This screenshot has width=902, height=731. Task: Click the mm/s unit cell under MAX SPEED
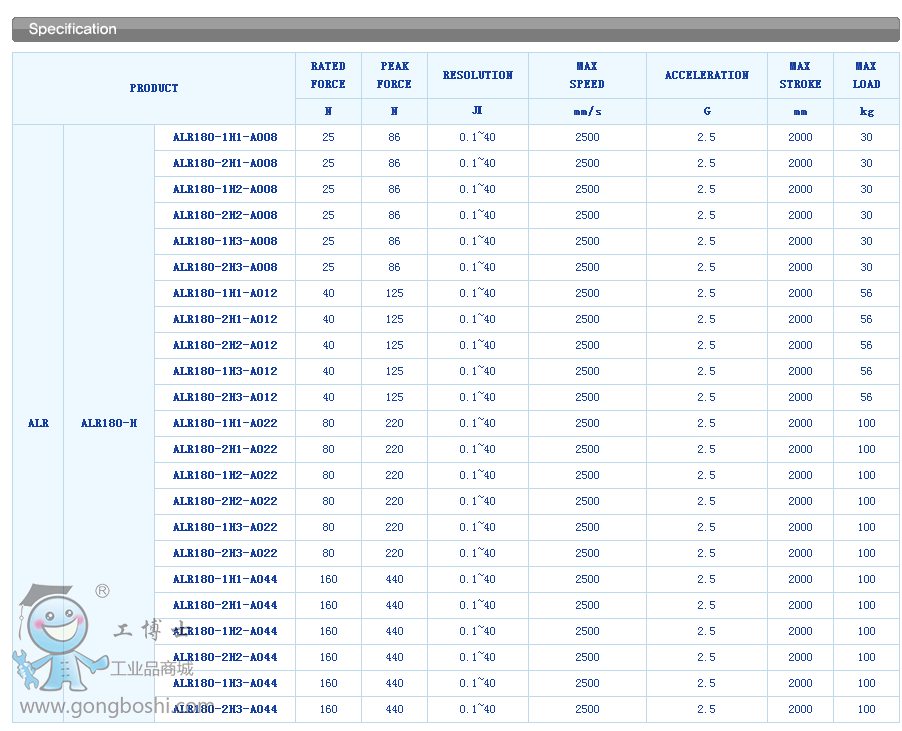(x=587, y=112)
